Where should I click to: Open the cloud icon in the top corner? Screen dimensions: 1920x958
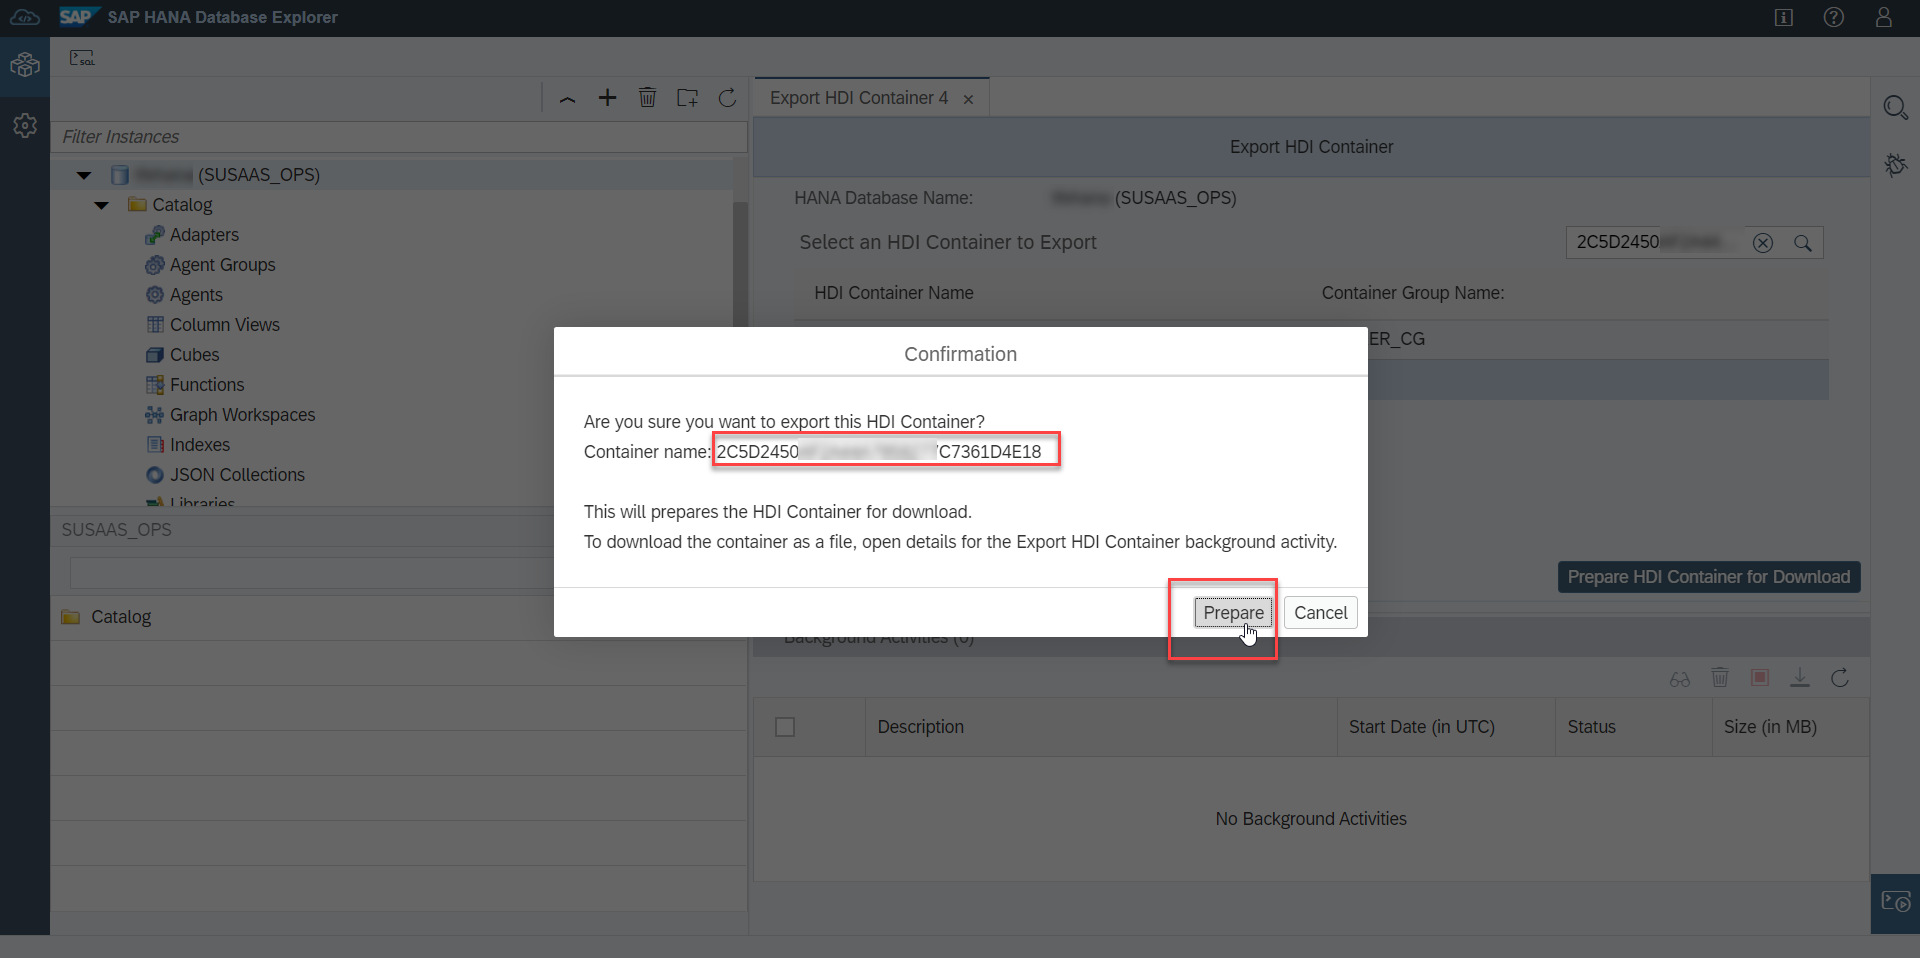click(x=25, y=17)
